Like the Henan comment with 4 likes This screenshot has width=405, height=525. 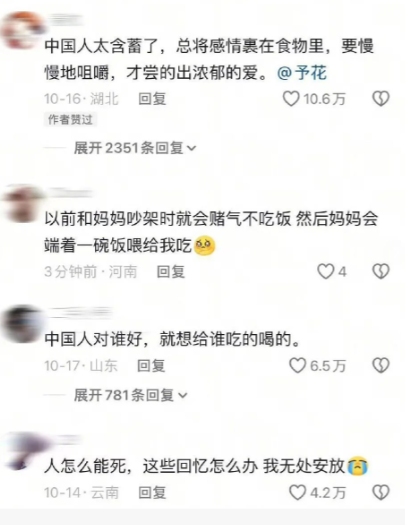point(326,271)
